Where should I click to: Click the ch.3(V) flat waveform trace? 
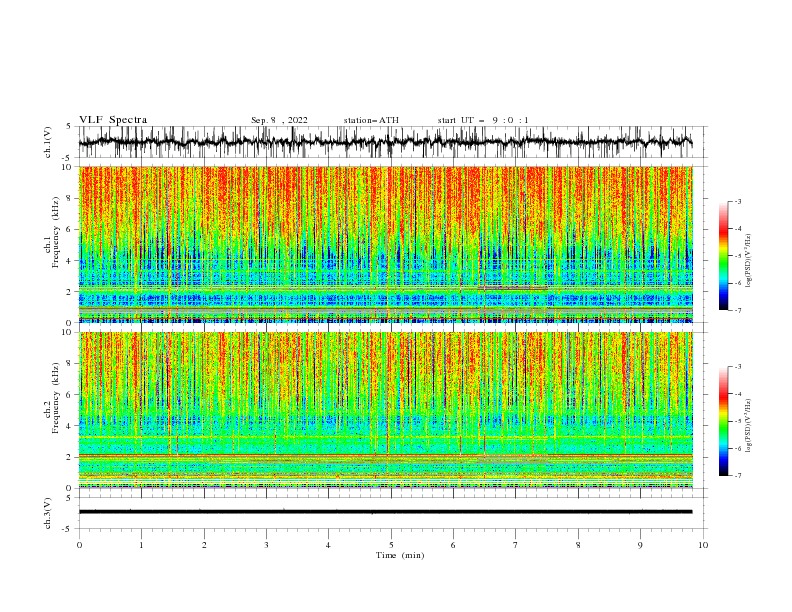[x=385, y=512]
